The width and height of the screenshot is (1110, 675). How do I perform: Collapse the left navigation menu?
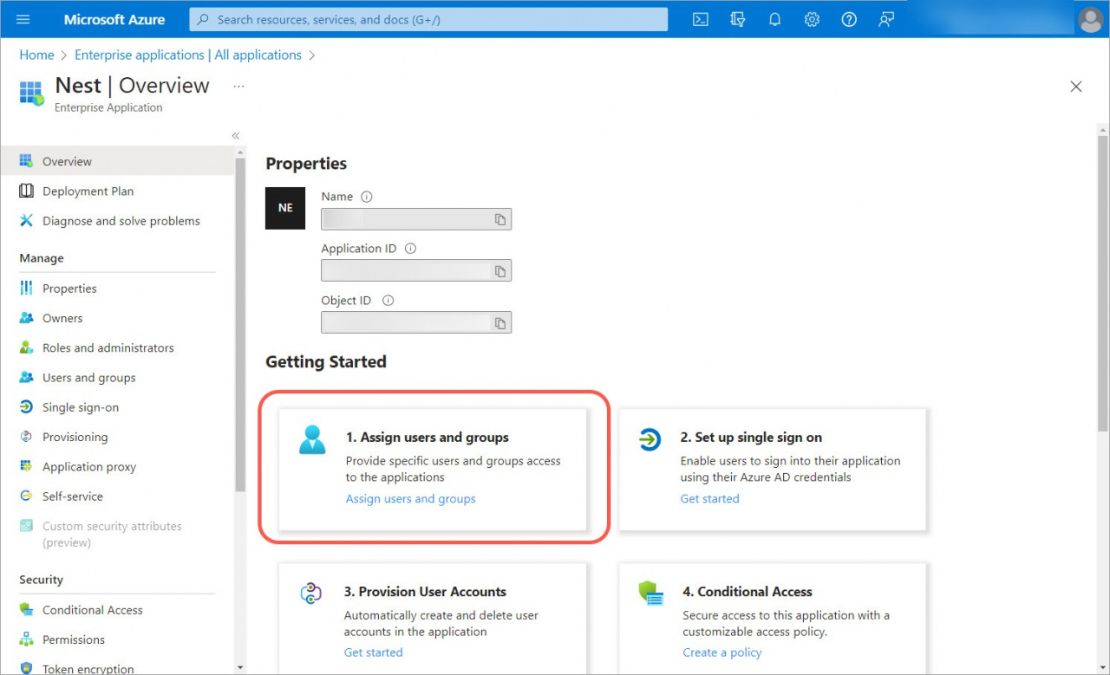point(236,135)
